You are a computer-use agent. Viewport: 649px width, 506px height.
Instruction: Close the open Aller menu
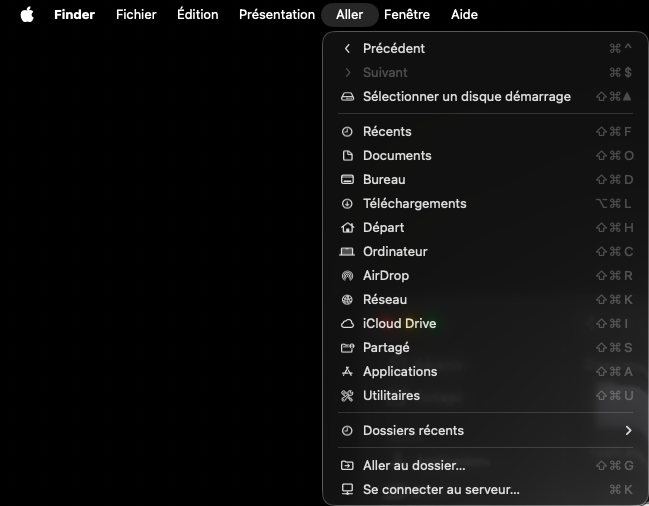(x=350, y=14)
